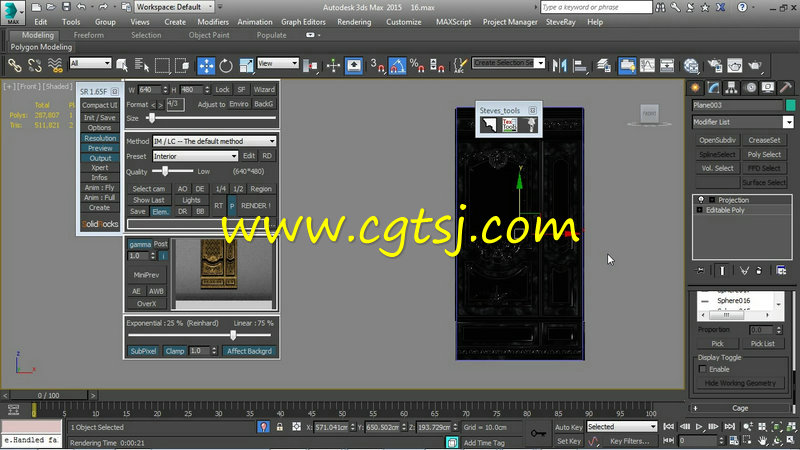The width and height of the screenshot is (800, 450).
Task: Click the object name field Plane003
Action: pyautogui.click(x=737, y=105)
